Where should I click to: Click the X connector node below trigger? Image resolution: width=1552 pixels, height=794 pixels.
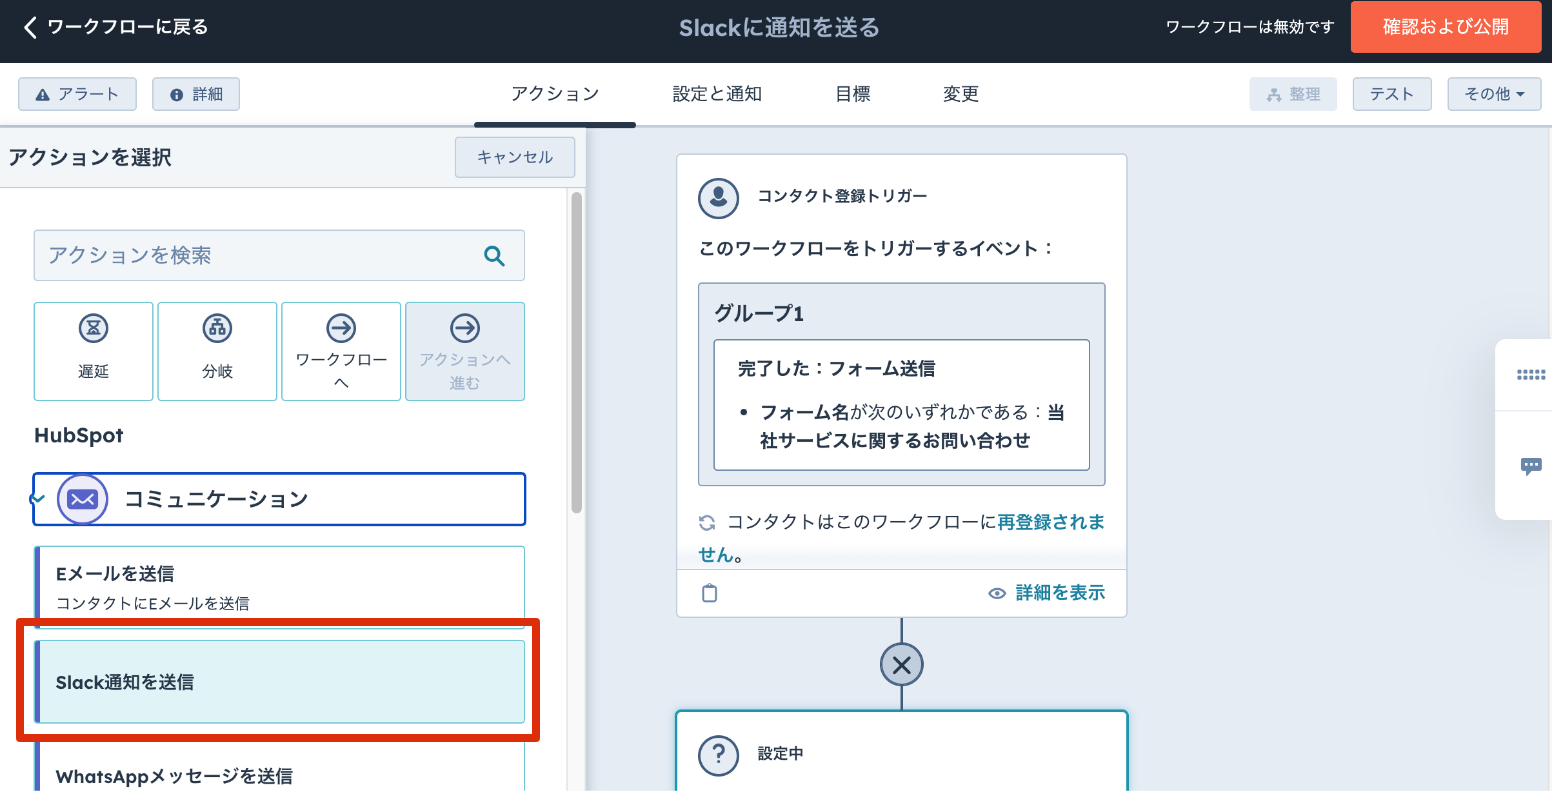[901, 665]
